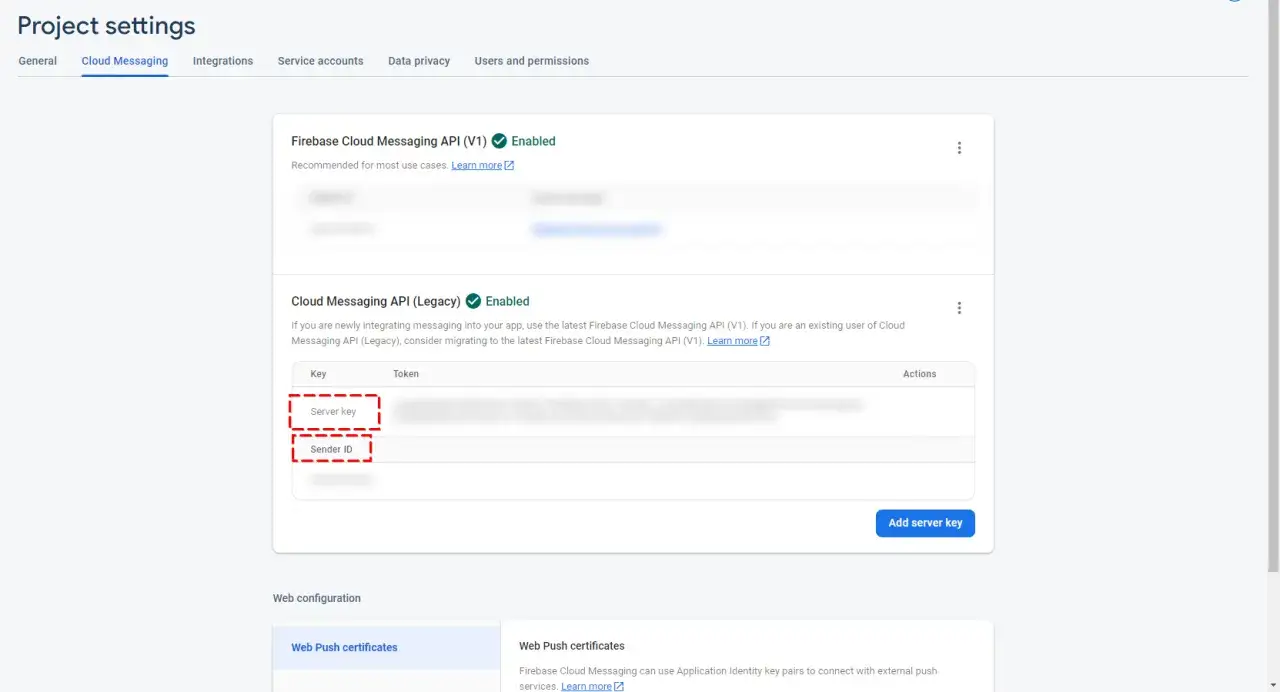Open options menu for Firebase Cloud Messaging API (V1)

click(959, 148)
